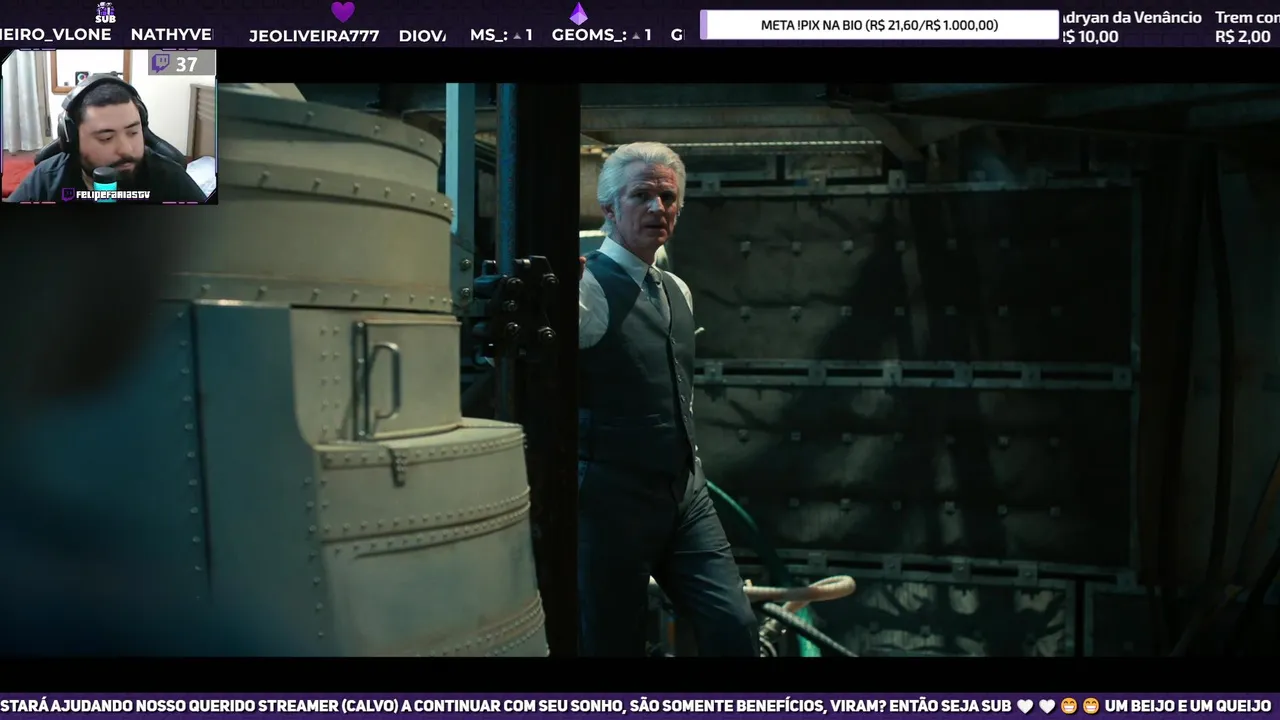Click the META !PIX NA BIO goal bar
This screenshot has width=1280, height=720.
[879, 25]
